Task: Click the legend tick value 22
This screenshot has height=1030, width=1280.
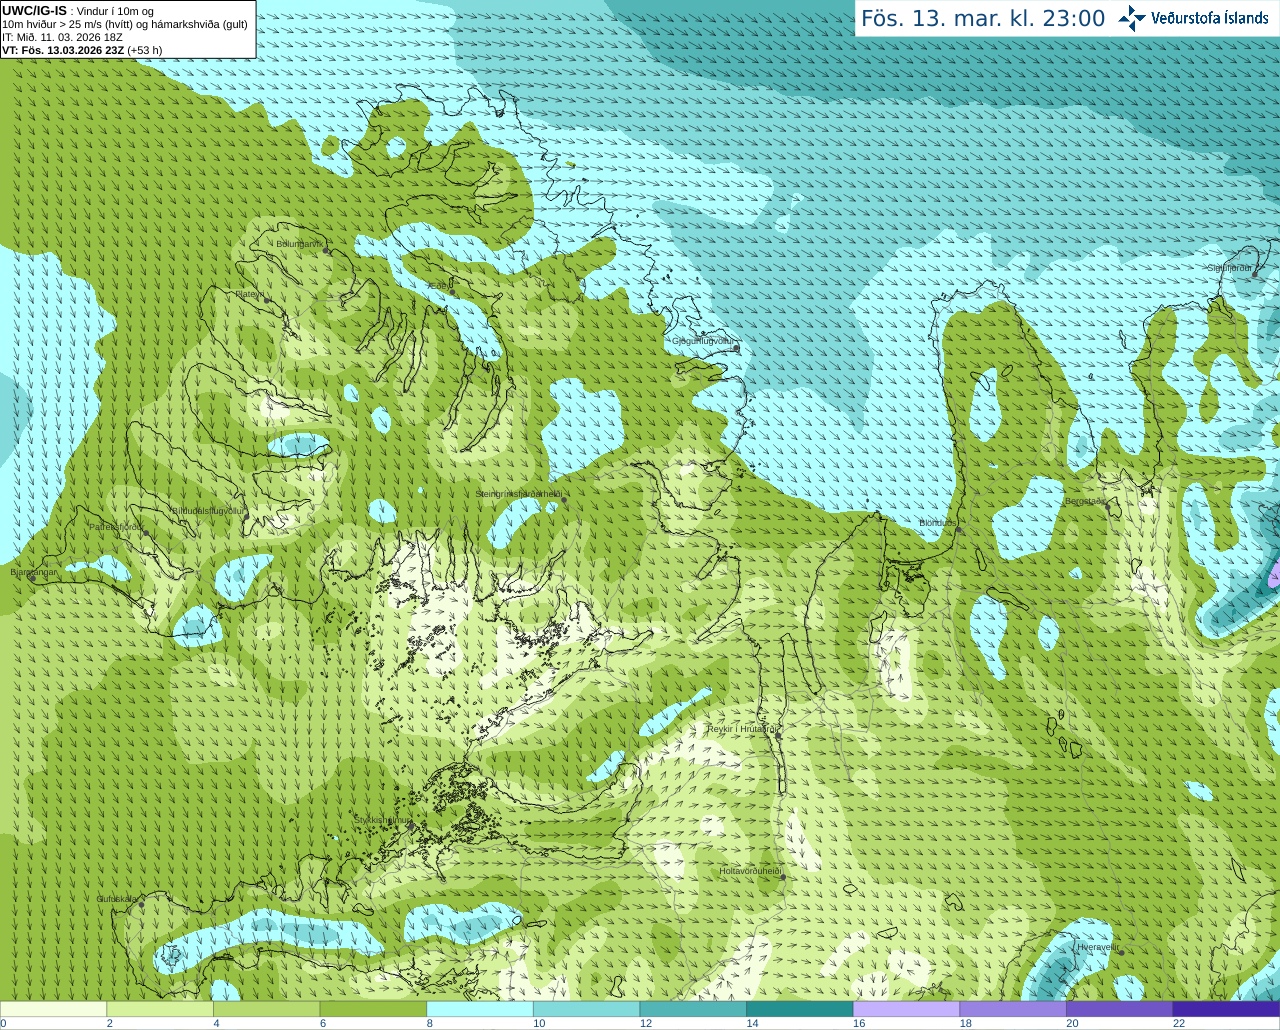Action: (1179, 1023)
